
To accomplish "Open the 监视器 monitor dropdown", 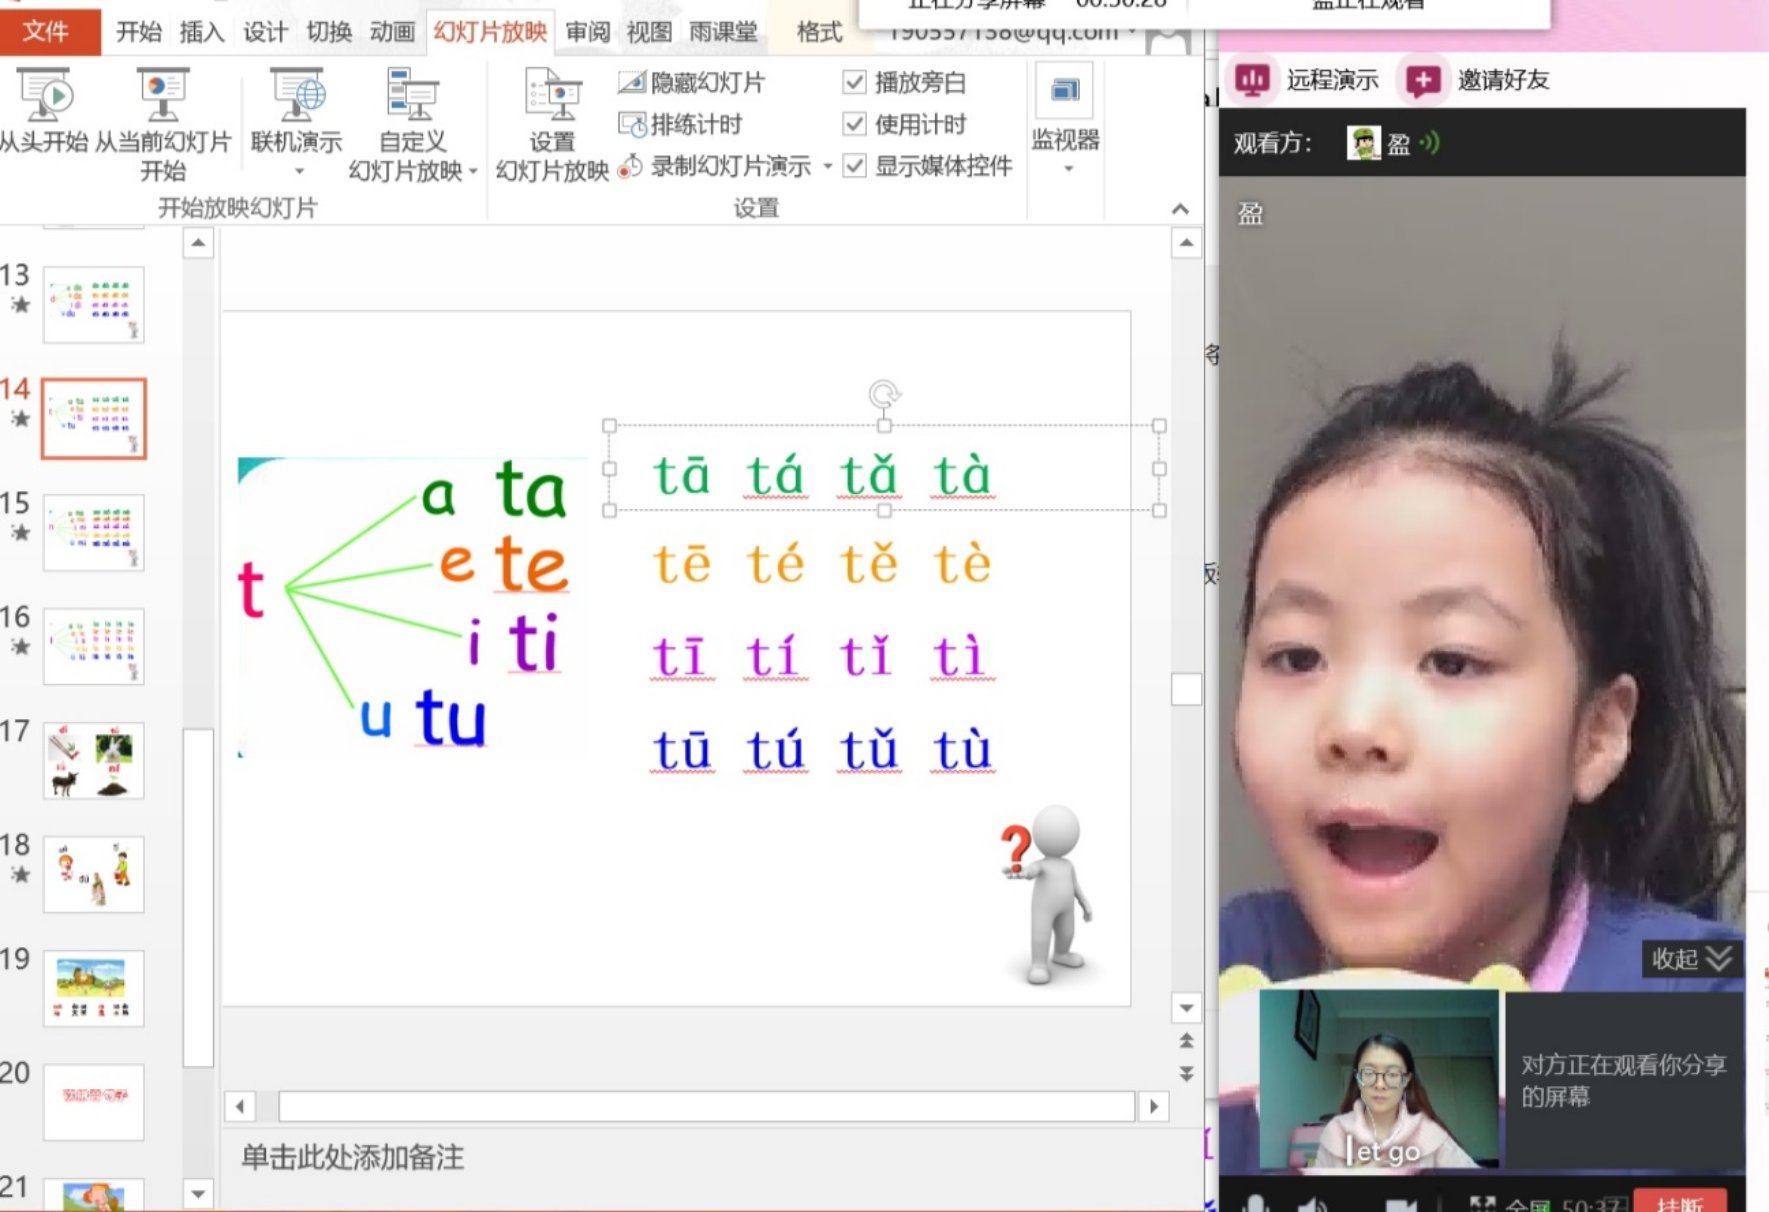I will coord(1066,168).
